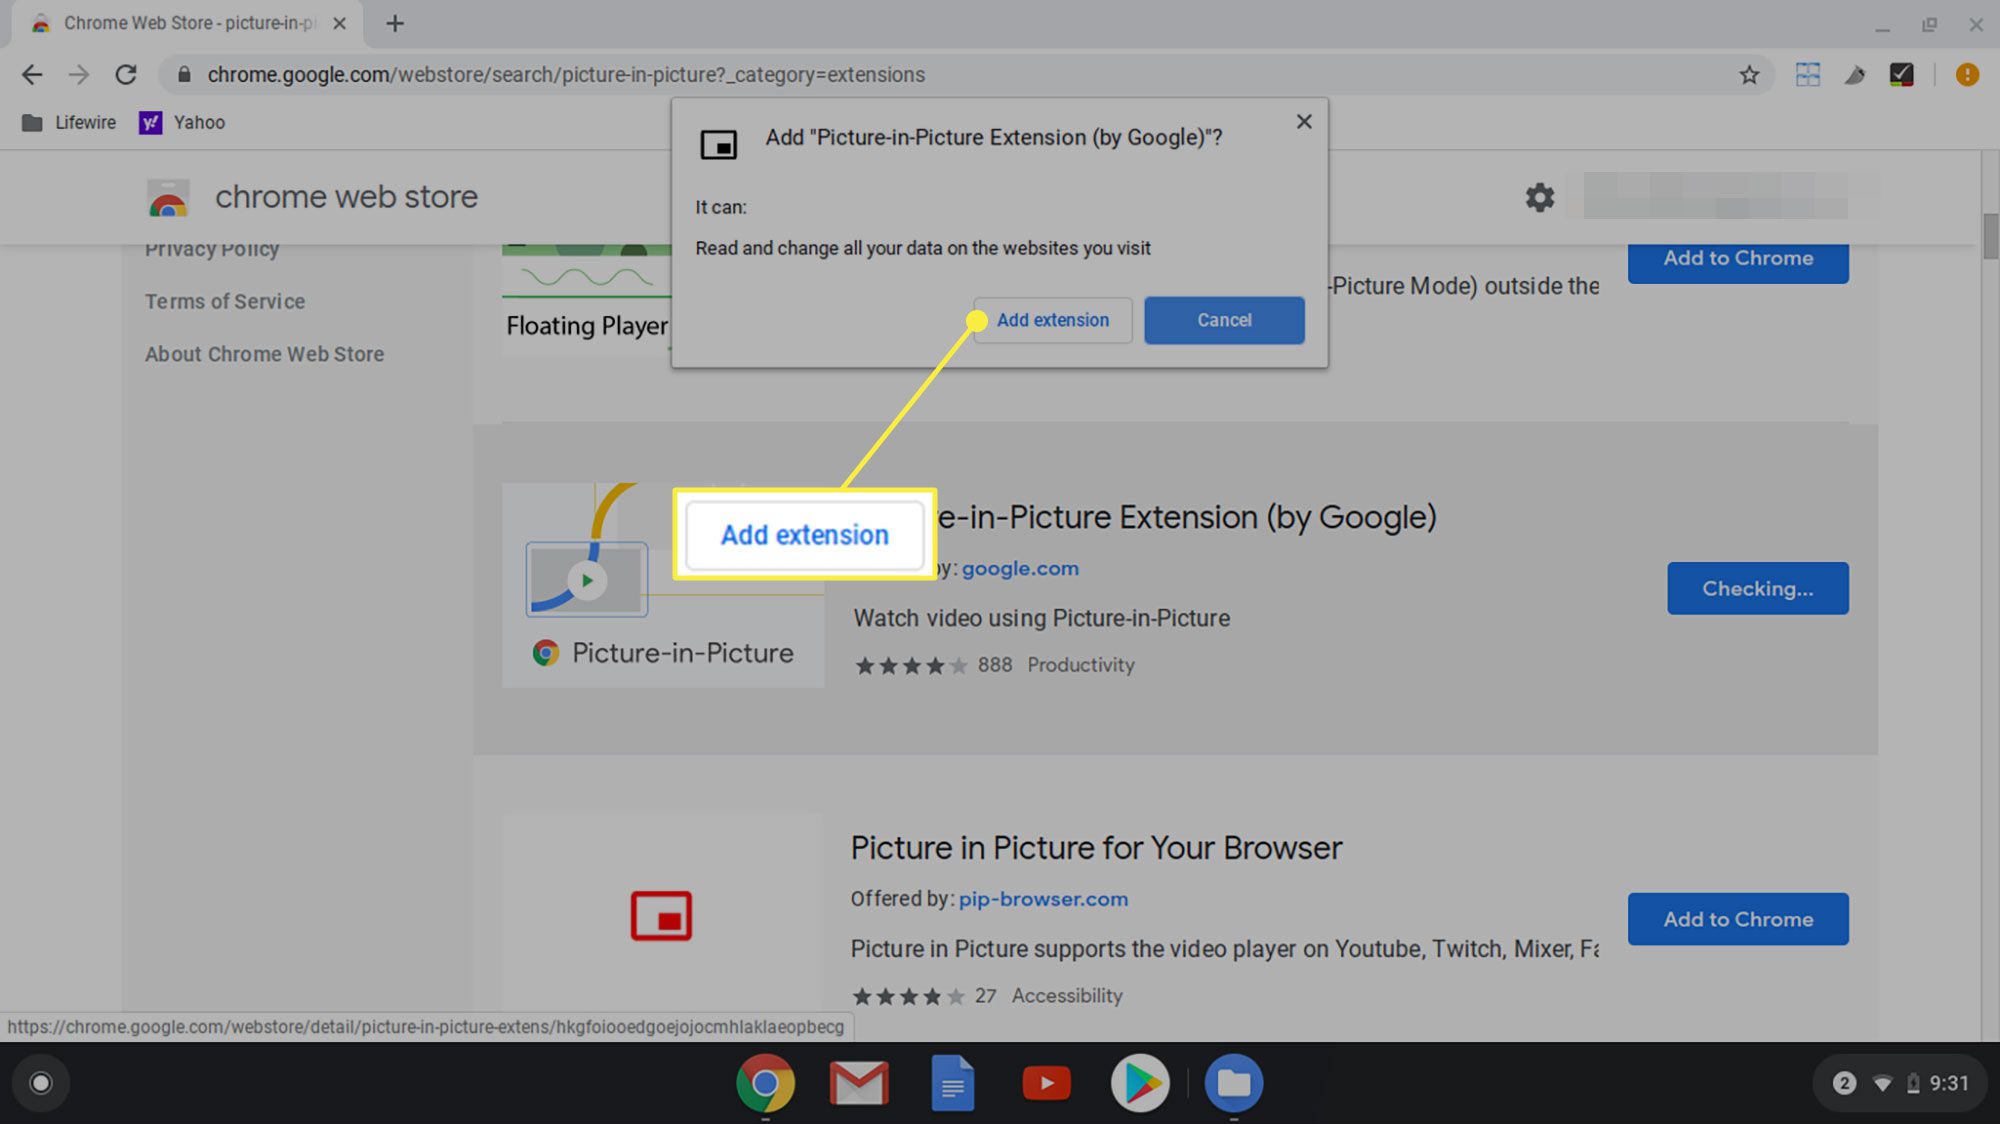Click the Google Play icon in the taskbar
The height and width of the screenshot is (1124, 2000).
point(1140,1084)
